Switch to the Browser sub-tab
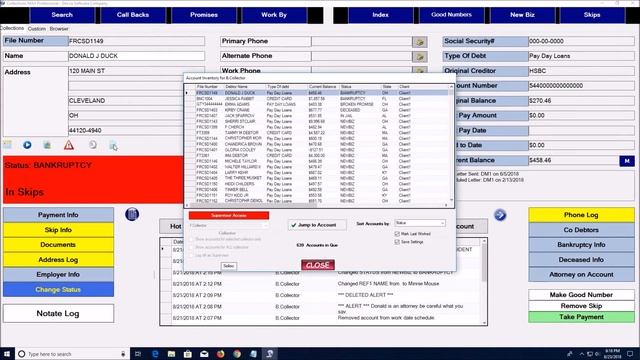Viewport: 640px width, 360px height. (x=59, y=29)
